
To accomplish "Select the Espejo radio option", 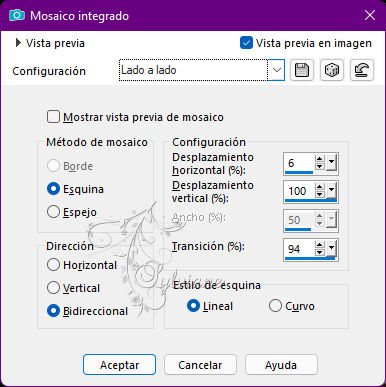I will tap(53, 212).
